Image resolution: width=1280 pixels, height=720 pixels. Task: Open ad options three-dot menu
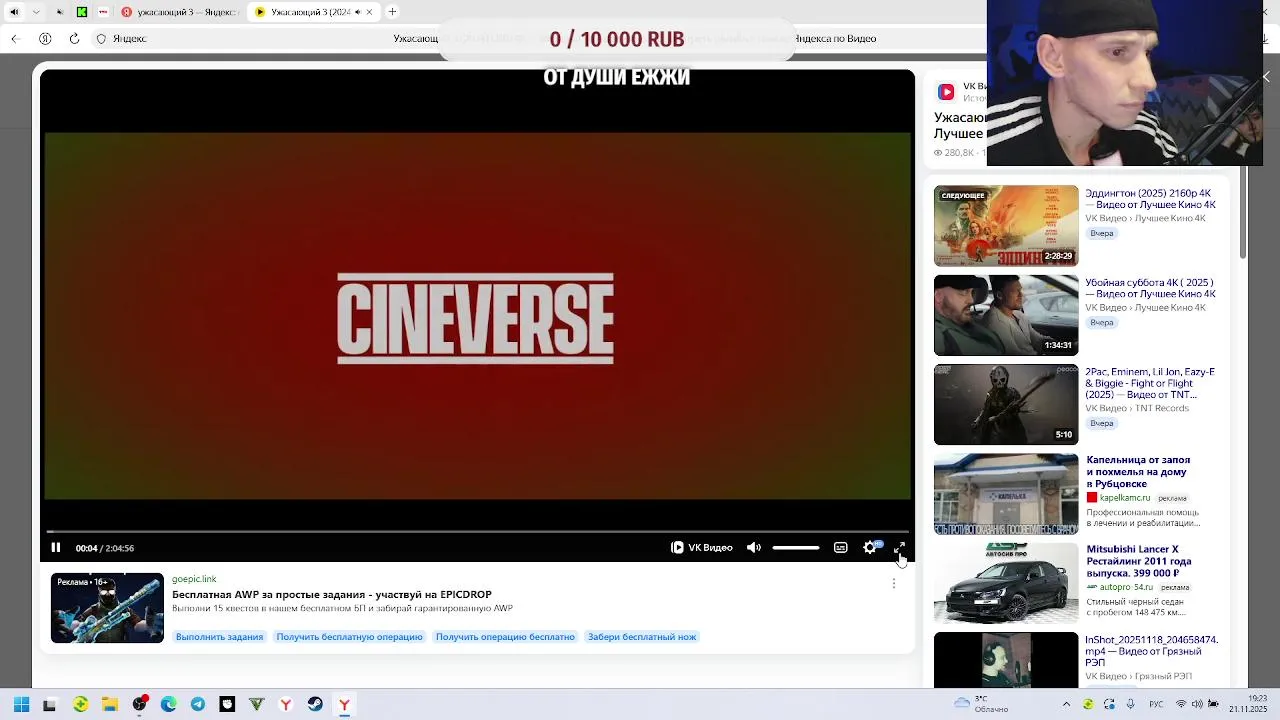tap(894, 583)
